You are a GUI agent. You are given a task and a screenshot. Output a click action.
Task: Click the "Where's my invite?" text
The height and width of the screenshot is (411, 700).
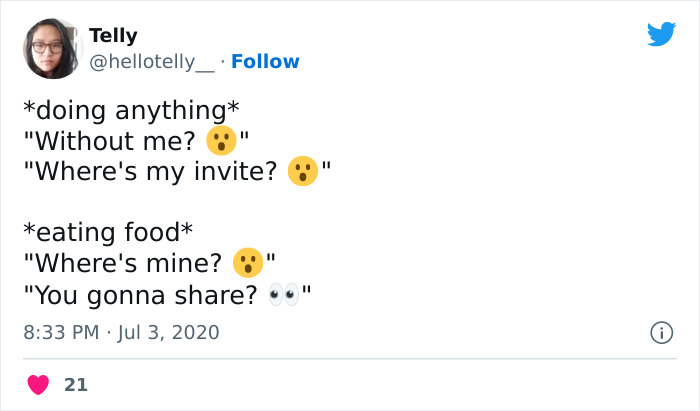(150, 172)
